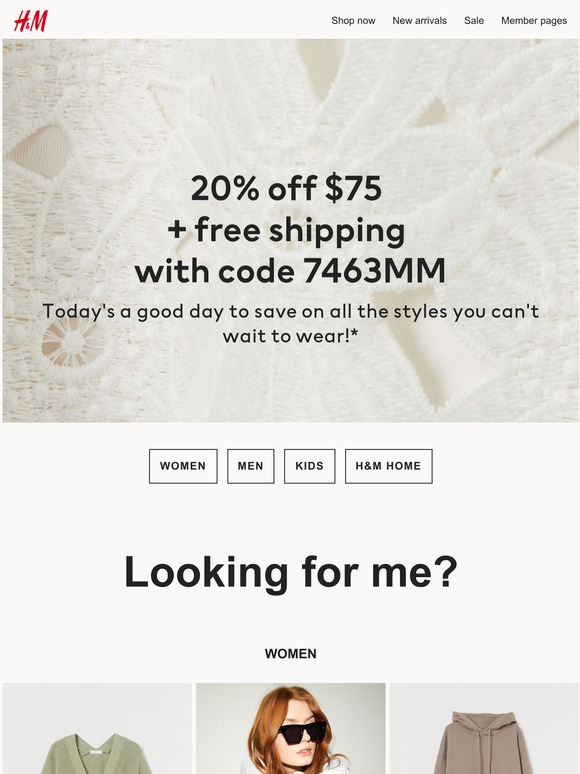The image size is (580, 774).
Task: Click the red H&M logo
Action: pyautogui.click(x=31, y=21)
